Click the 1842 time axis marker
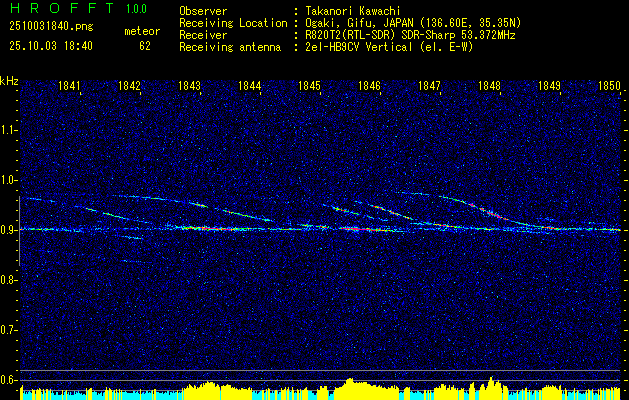The height and width of the screenshot is (400, 629). [130, 86]
